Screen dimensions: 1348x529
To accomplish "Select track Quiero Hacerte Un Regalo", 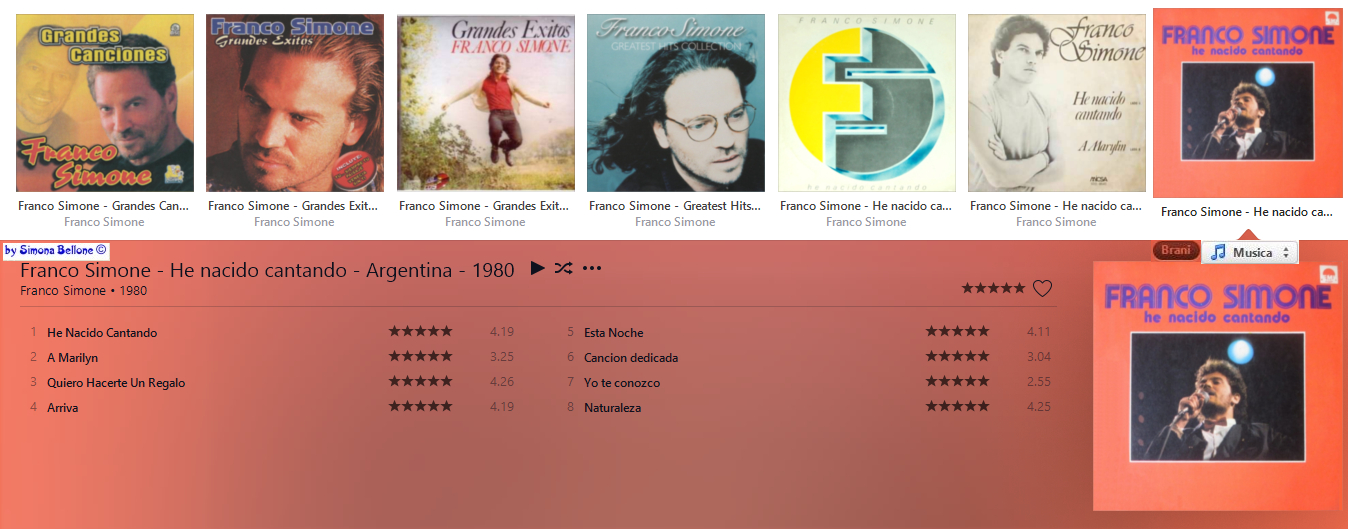I will coord(116,383).
